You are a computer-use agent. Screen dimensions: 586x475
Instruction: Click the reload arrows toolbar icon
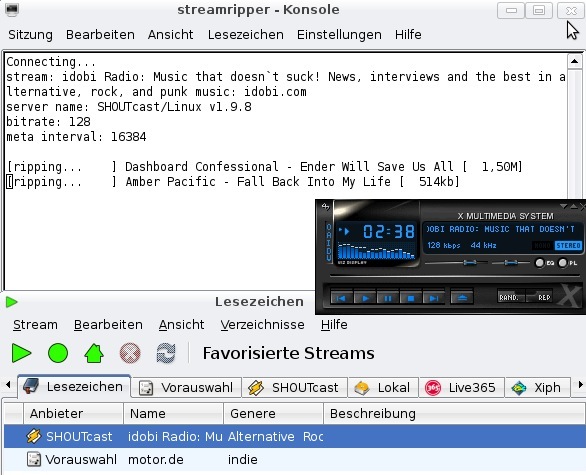[166, 353]
